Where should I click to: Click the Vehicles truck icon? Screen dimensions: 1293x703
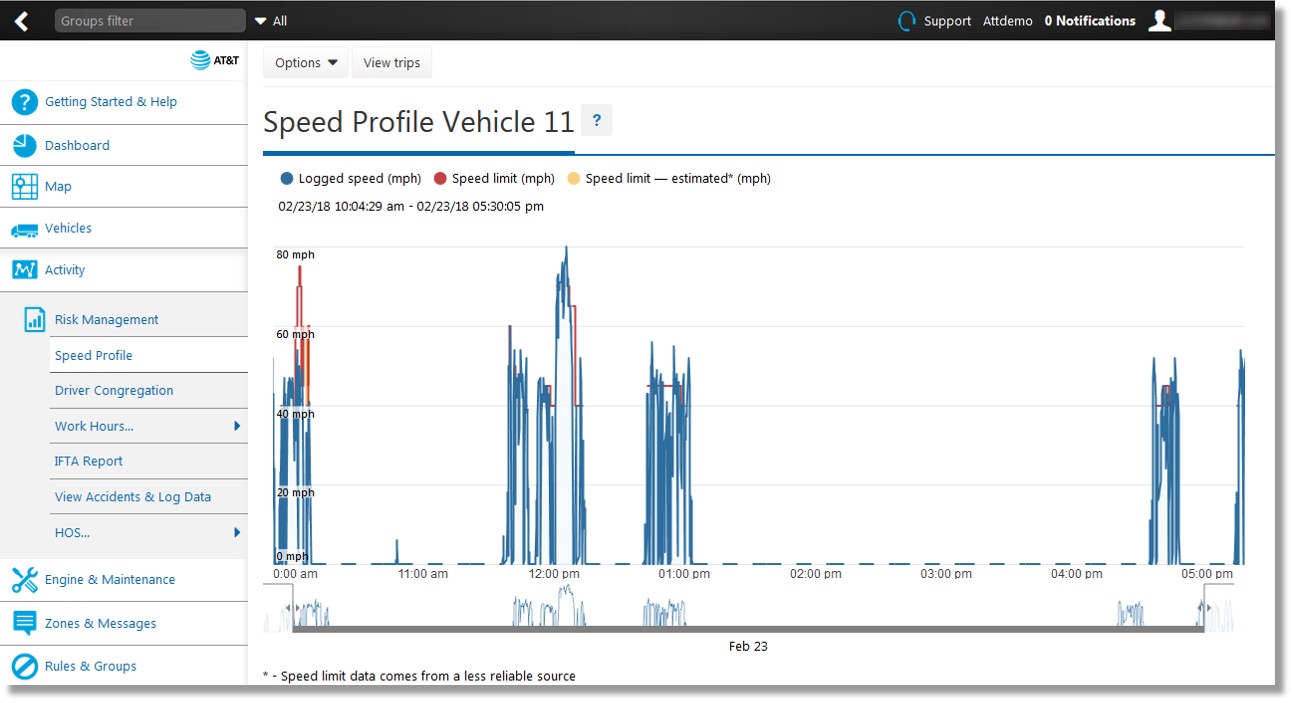tap(25, 229)
